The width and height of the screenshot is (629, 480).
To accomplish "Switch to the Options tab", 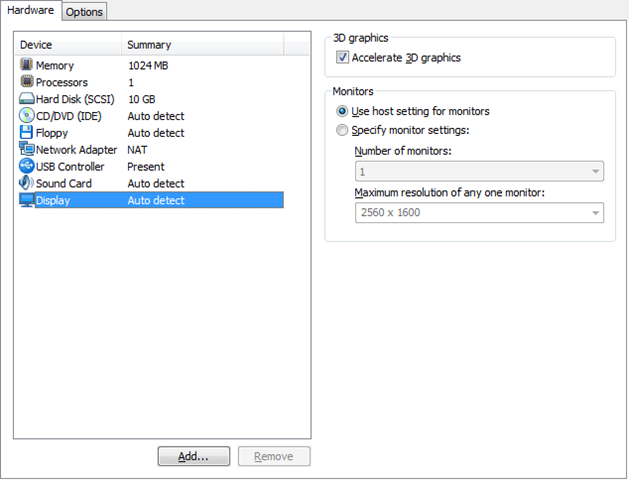I will pos(84,12).
